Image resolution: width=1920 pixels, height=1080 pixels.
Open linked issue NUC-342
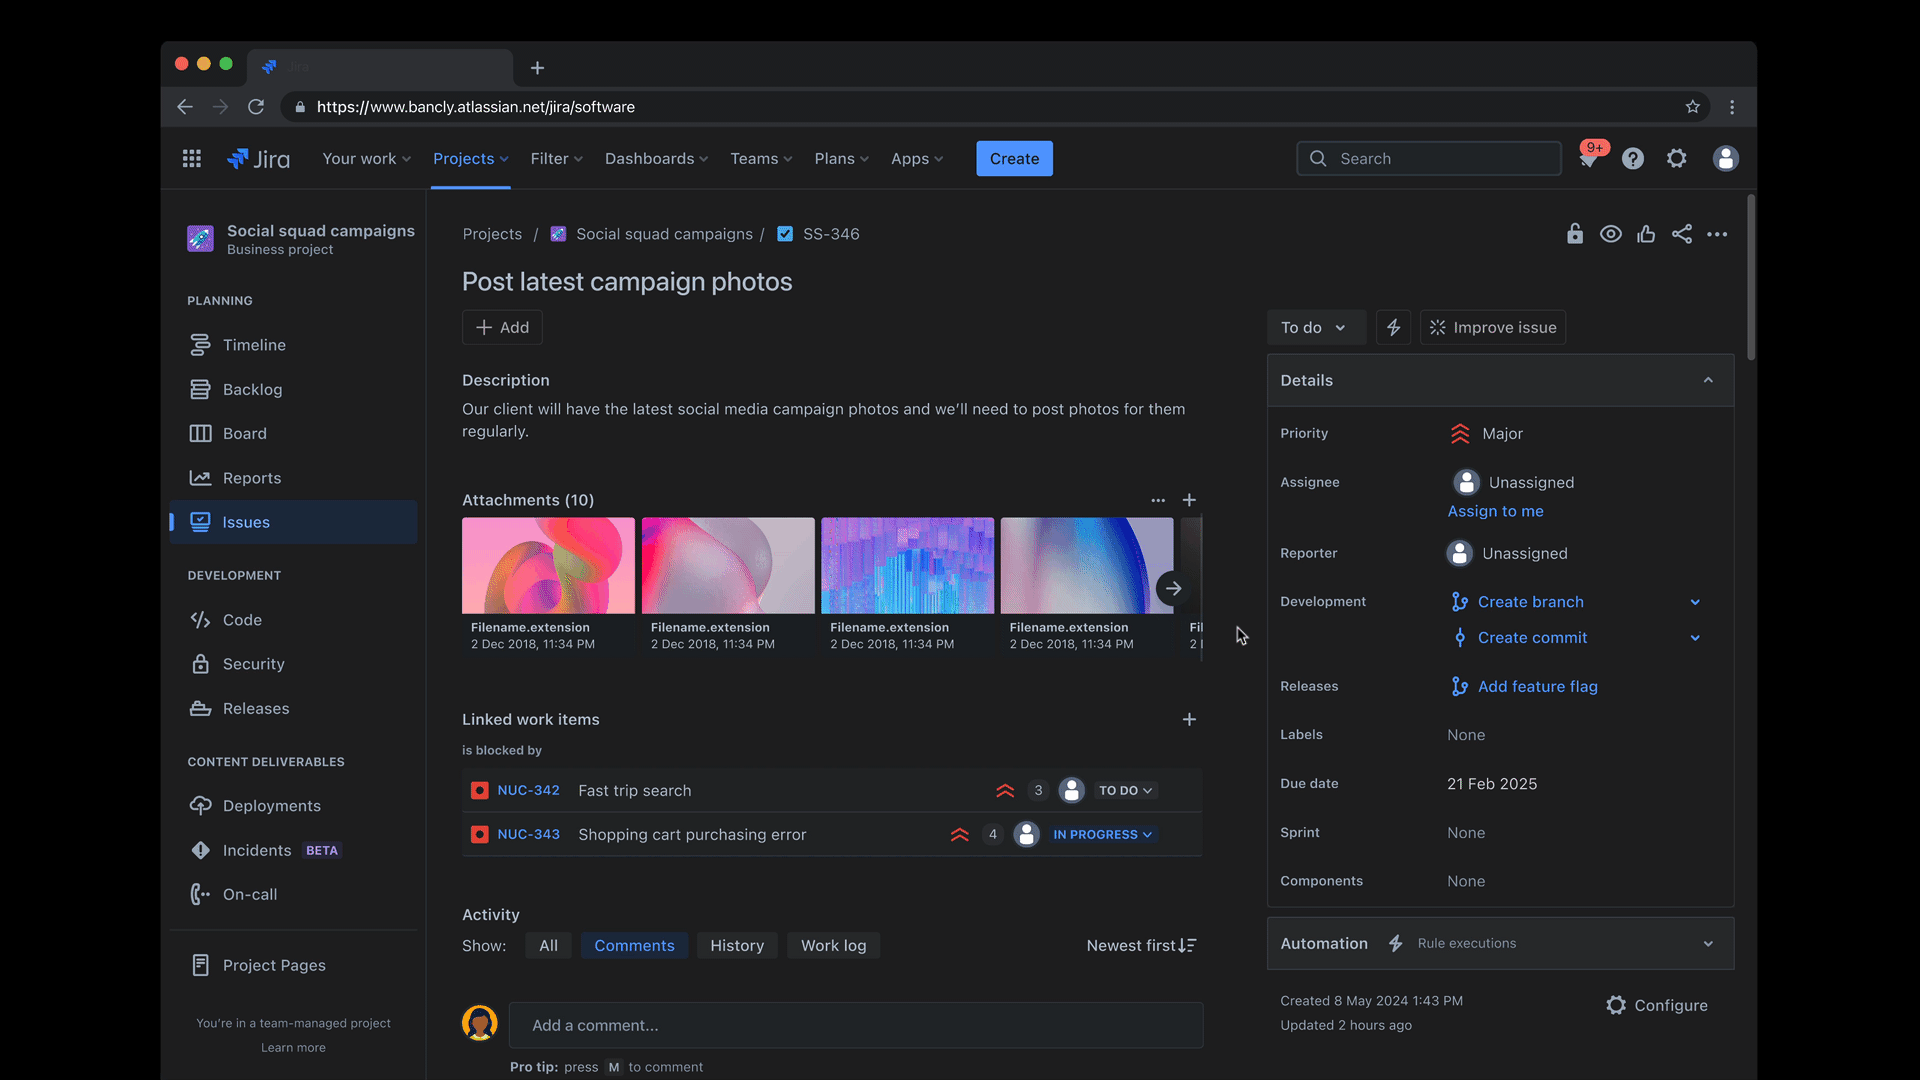pos(528,790)
